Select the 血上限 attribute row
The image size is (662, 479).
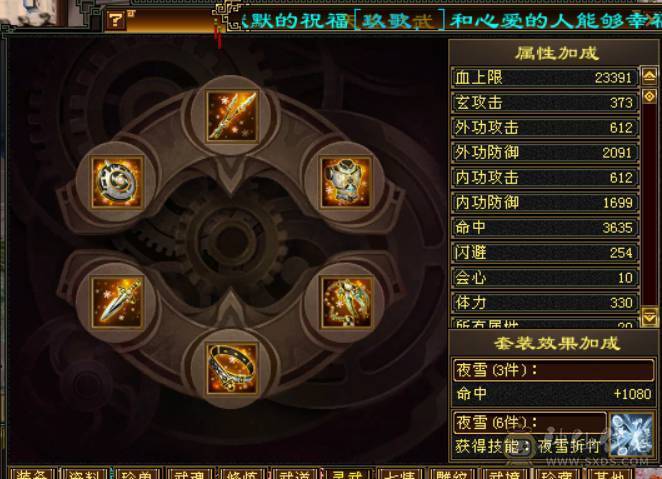[x=545, y=78]
